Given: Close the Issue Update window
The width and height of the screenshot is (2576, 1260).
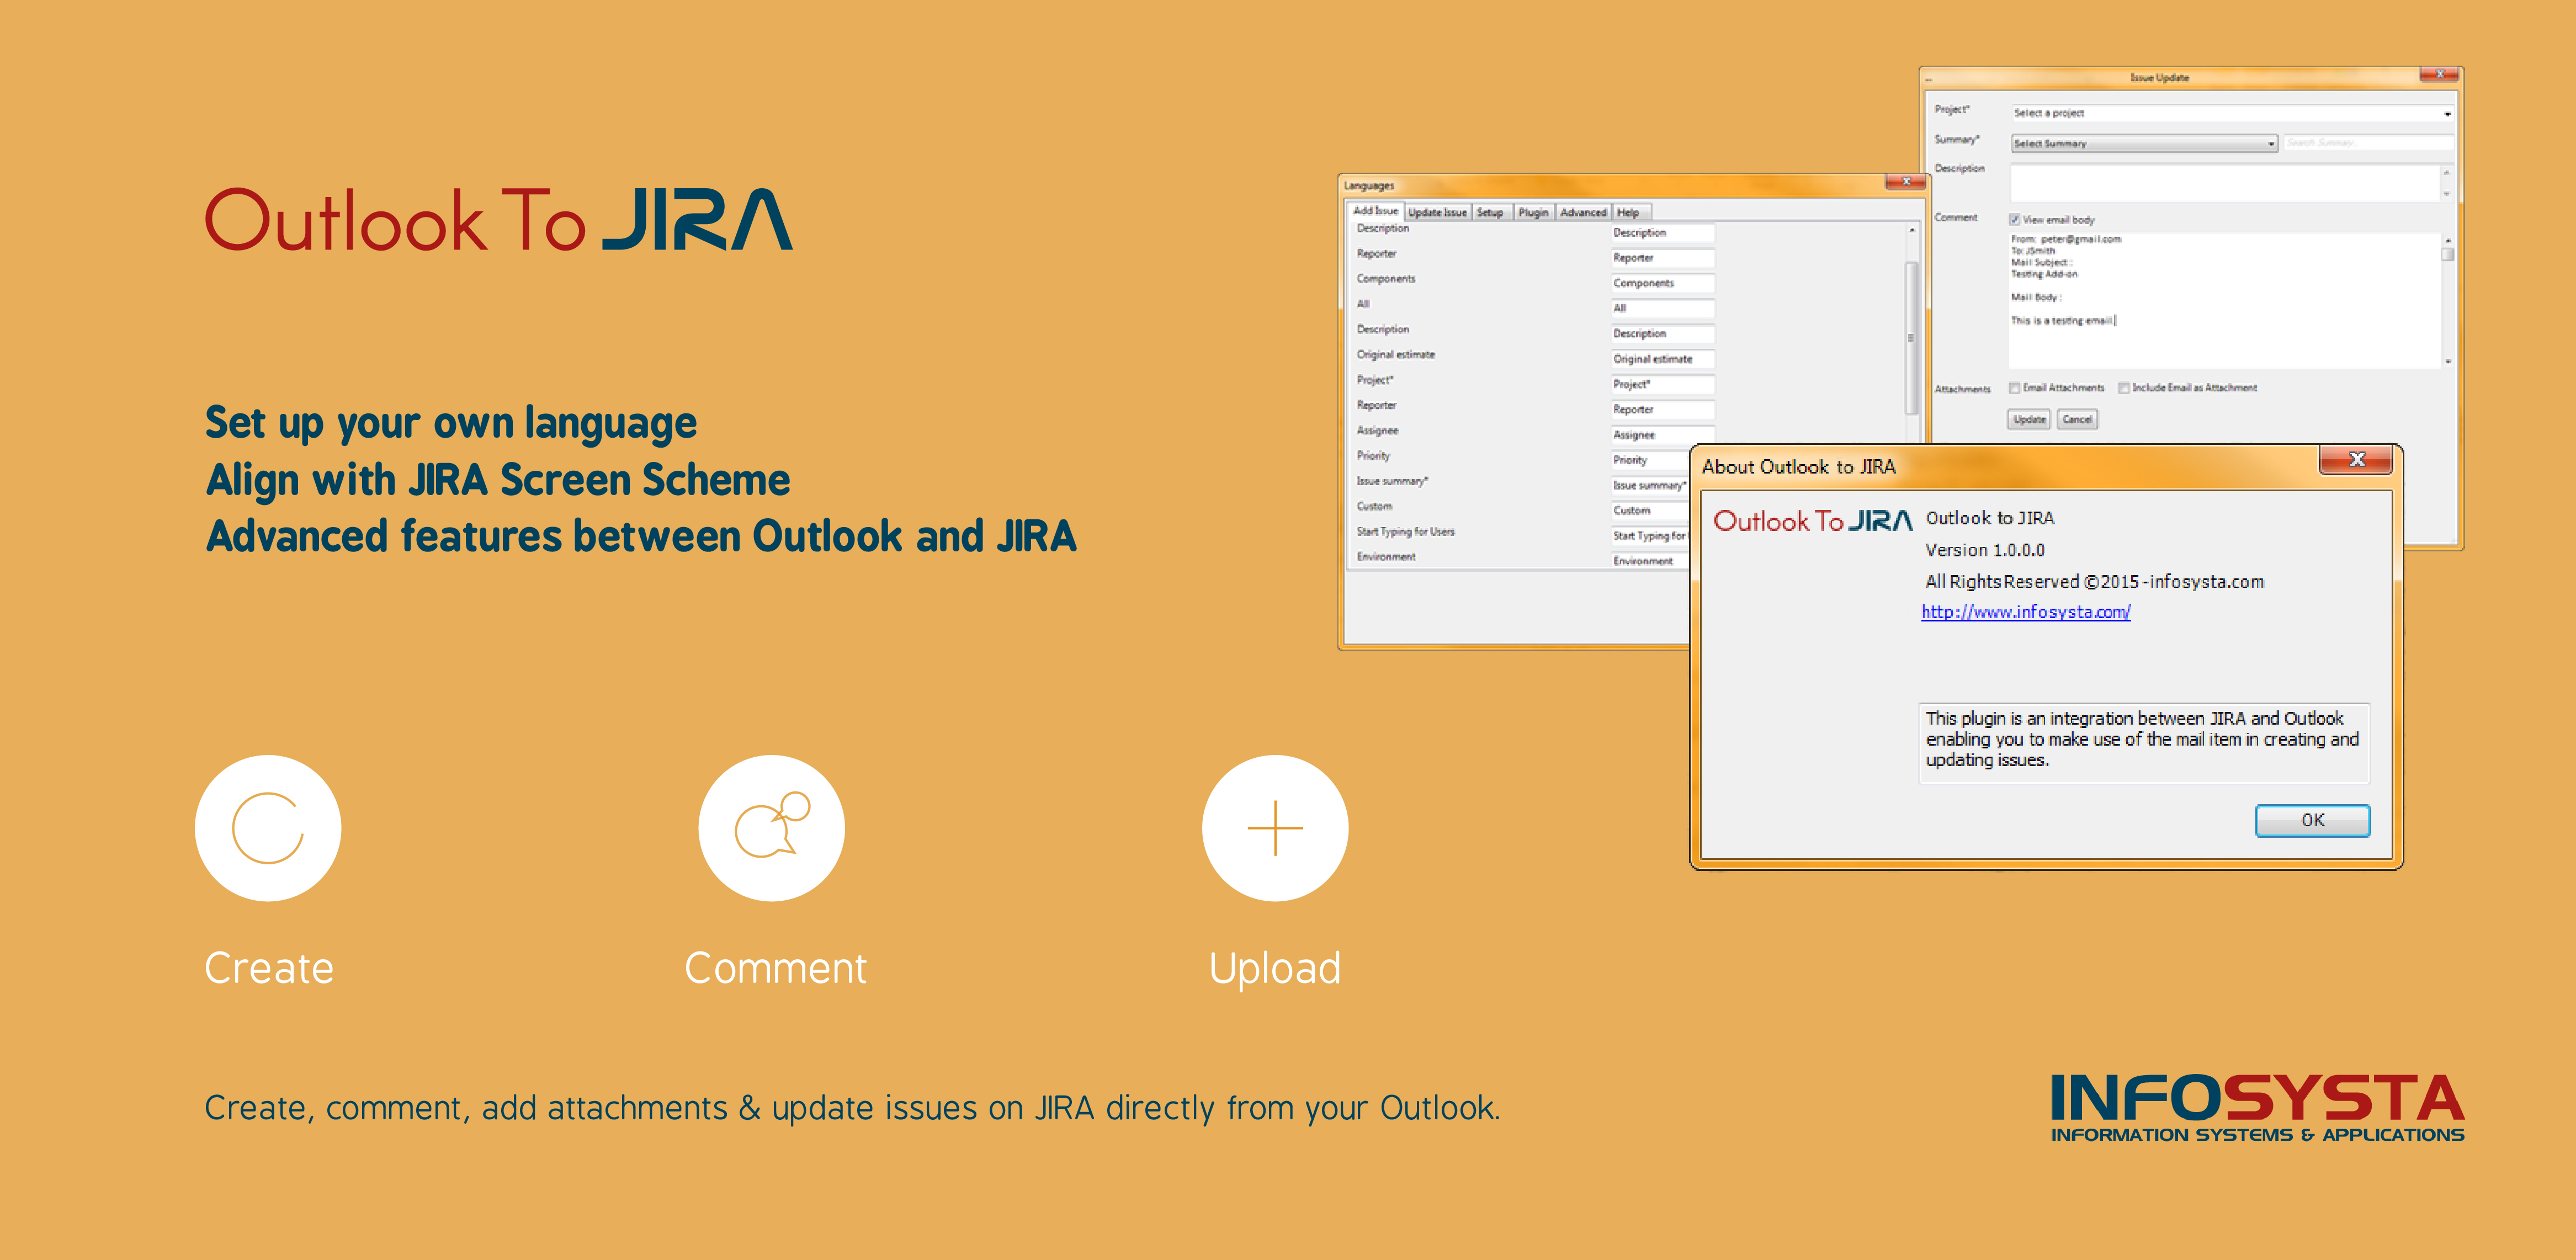Looking at the screenshot, I should [x=2440, y=75].
